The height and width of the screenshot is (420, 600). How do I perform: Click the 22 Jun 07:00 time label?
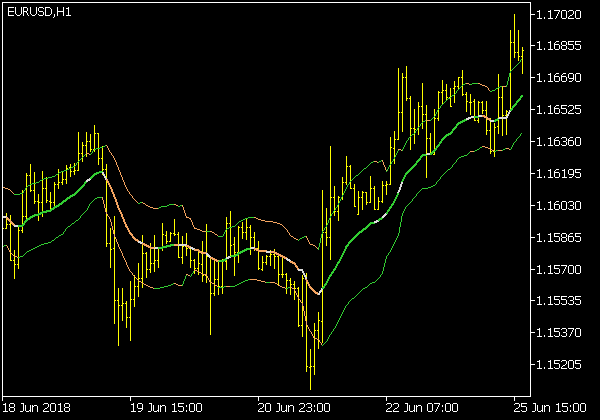pyautogui.click(x=422, y=408)
